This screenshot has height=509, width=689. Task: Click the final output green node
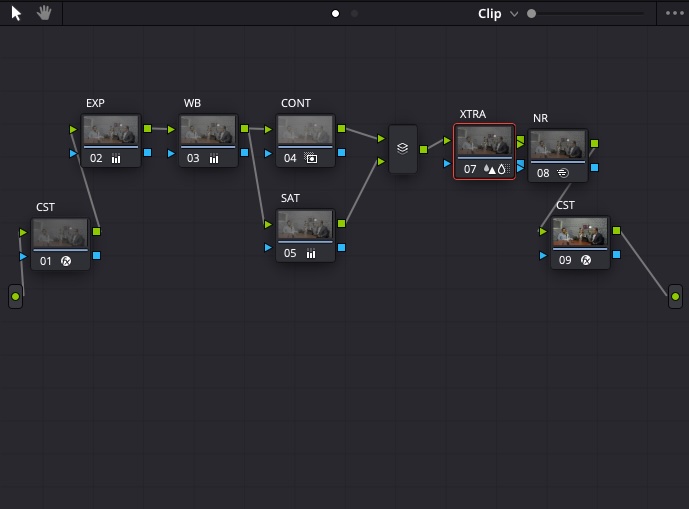point(675,296)
